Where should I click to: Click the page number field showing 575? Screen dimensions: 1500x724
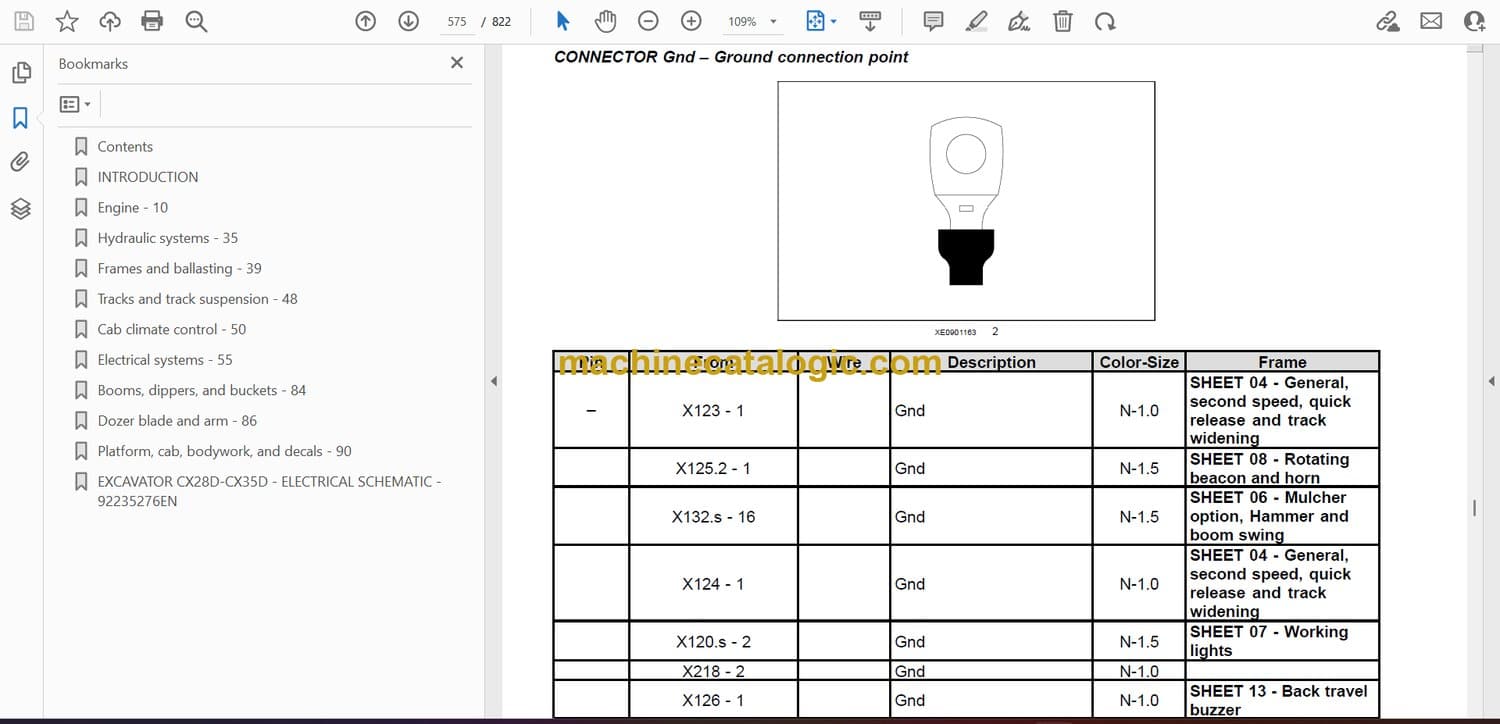pos(457,21)
